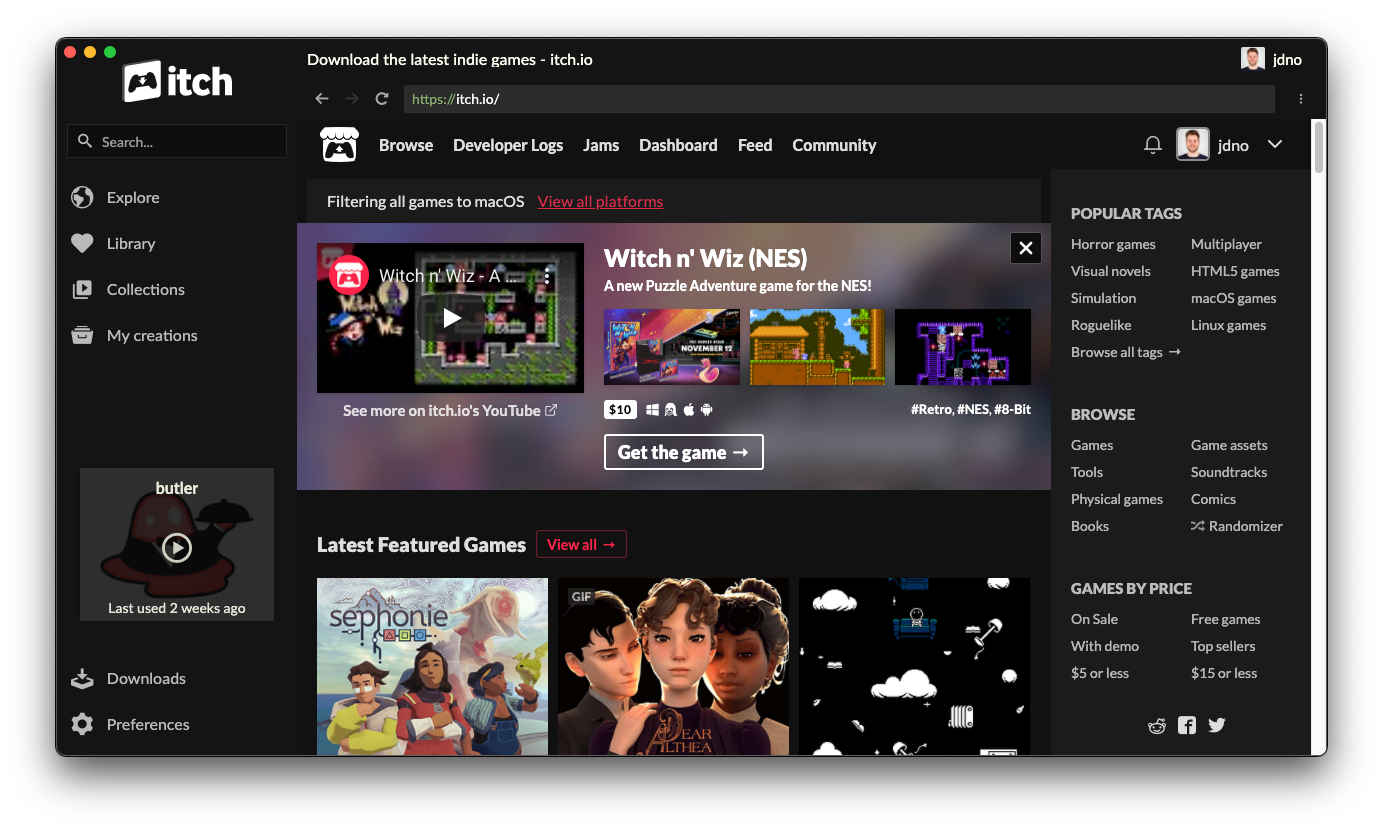
Task: Open the Dear Althea game thumbnail
Action: [673, 666]
